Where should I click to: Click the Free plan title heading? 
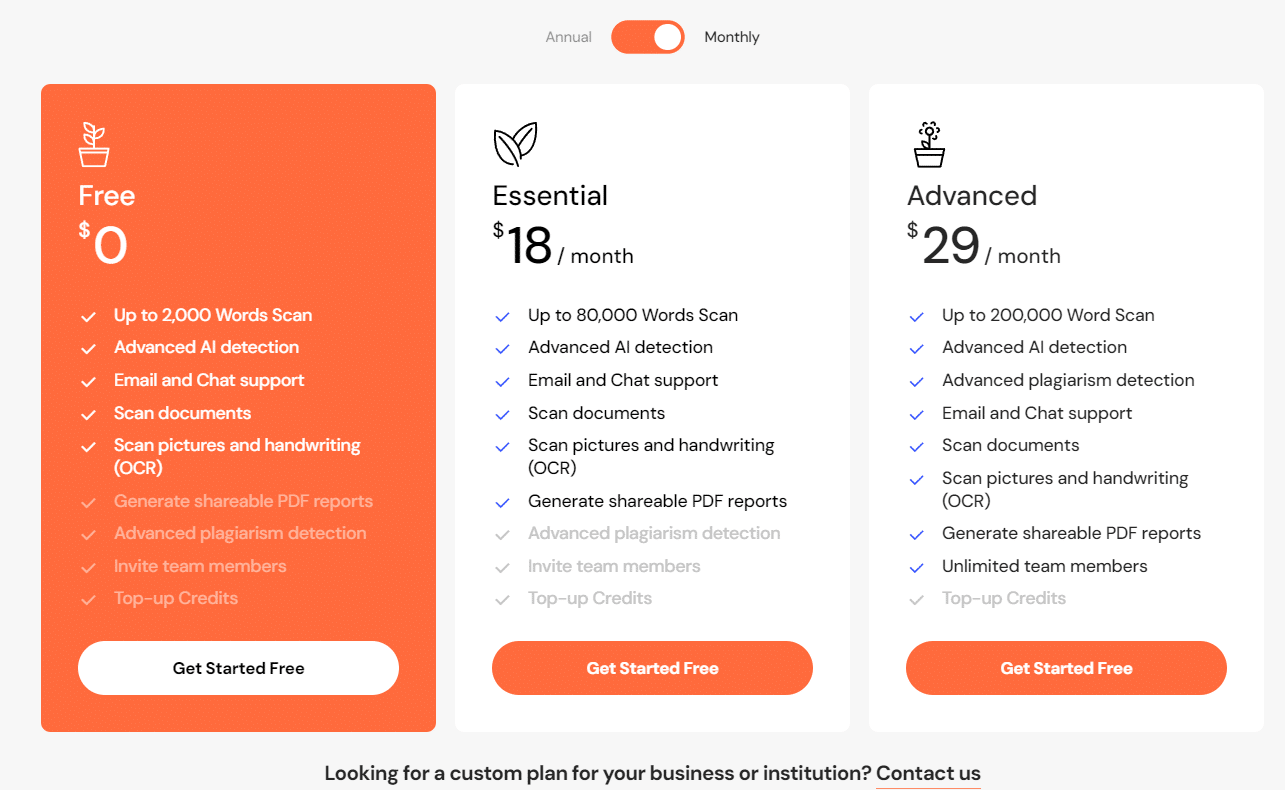pos(107,195)
